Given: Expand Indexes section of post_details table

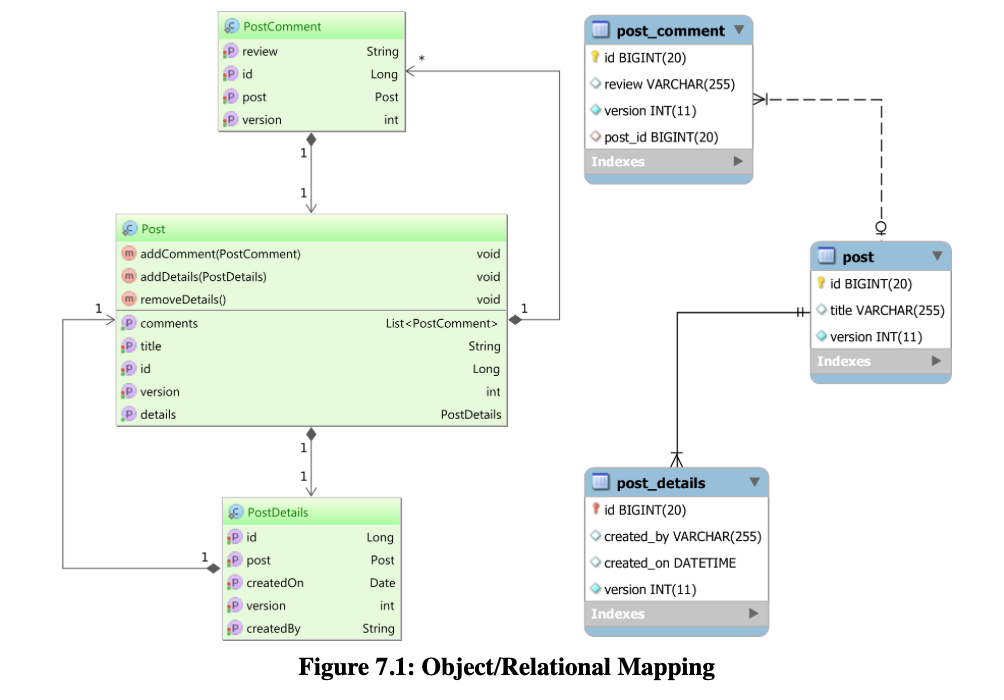Looking at the screenshot, I should pos(754,614).
